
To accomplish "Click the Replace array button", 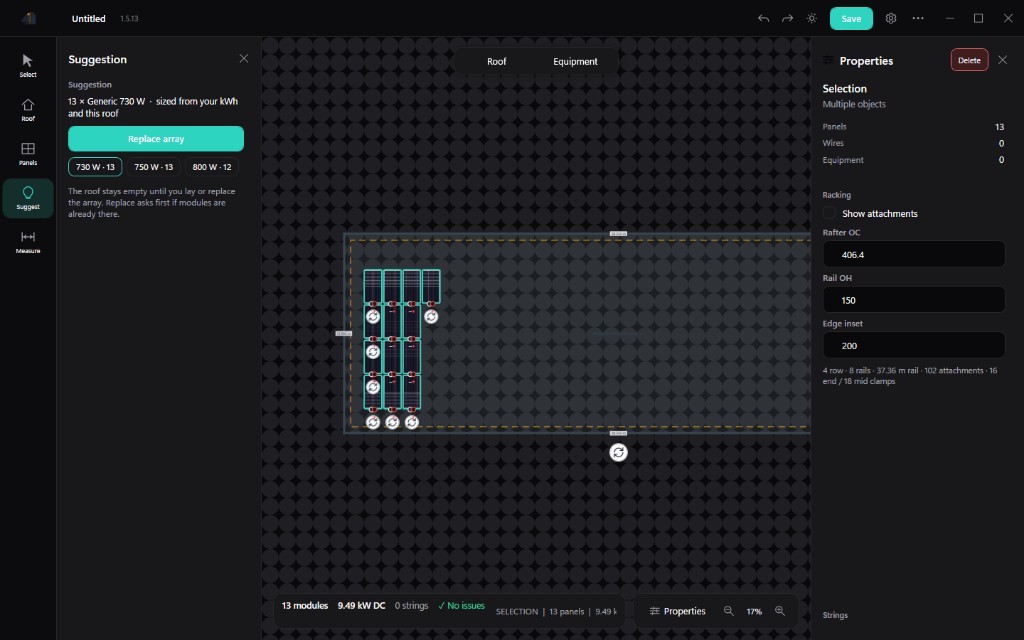I will pyautogui.click(x=156, y=138).
